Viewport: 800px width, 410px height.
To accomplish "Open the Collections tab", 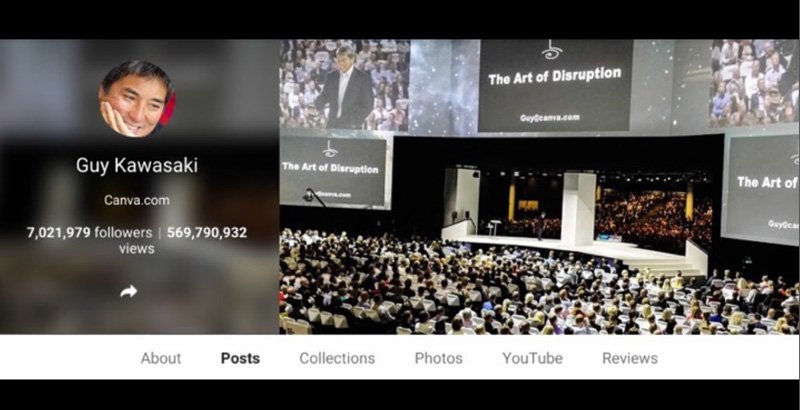I will point(337,358).
